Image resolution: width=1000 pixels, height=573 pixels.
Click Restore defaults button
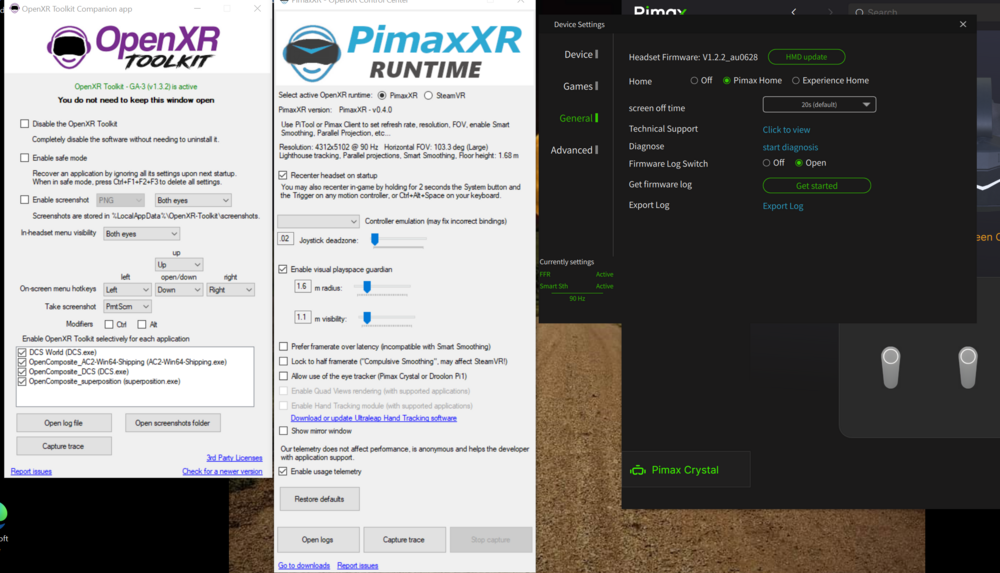click(320, 499)
